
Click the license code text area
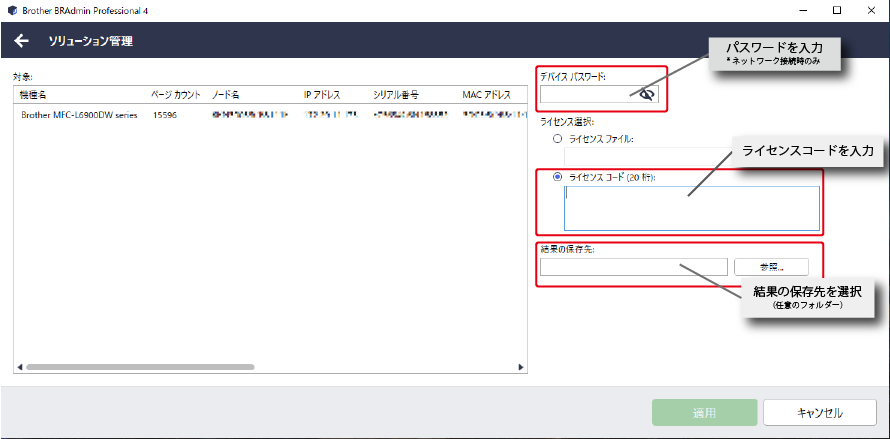coord(691,208)
